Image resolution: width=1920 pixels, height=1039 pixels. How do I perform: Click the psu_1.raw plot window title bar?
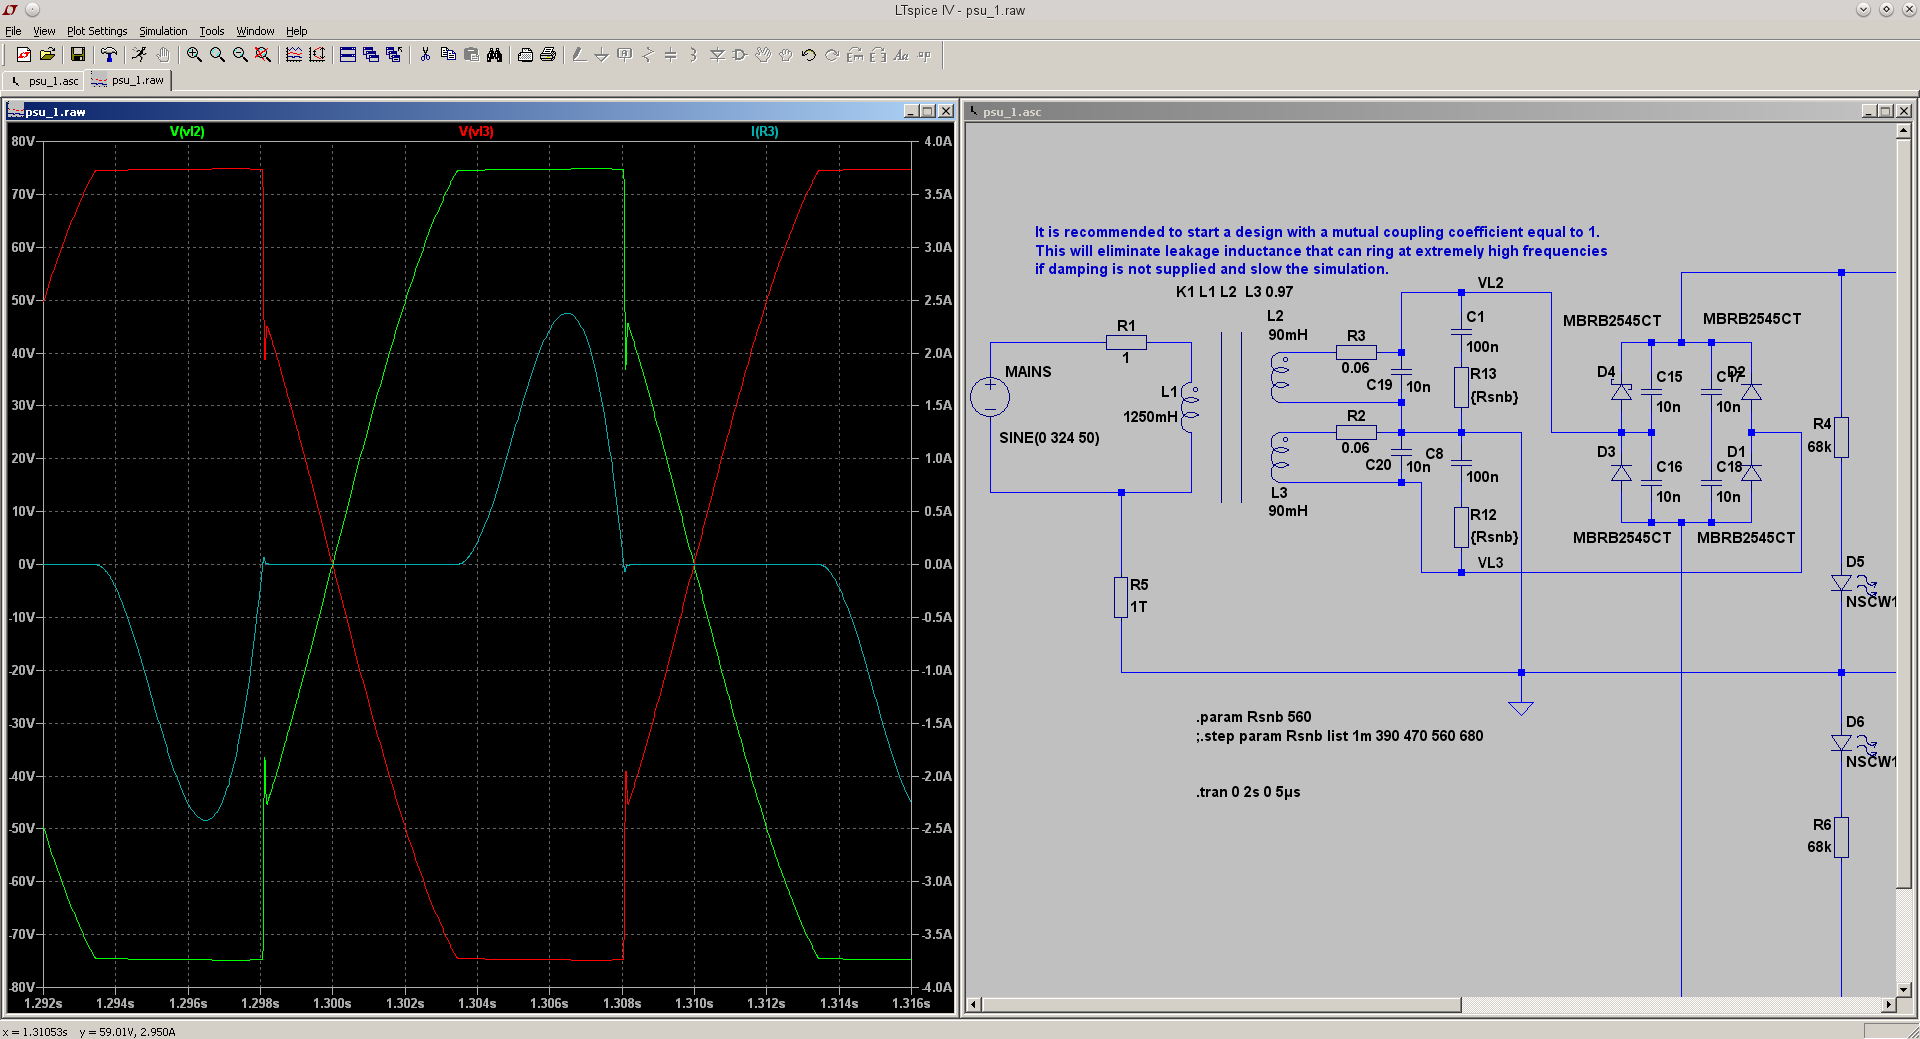tap(480, 111)
